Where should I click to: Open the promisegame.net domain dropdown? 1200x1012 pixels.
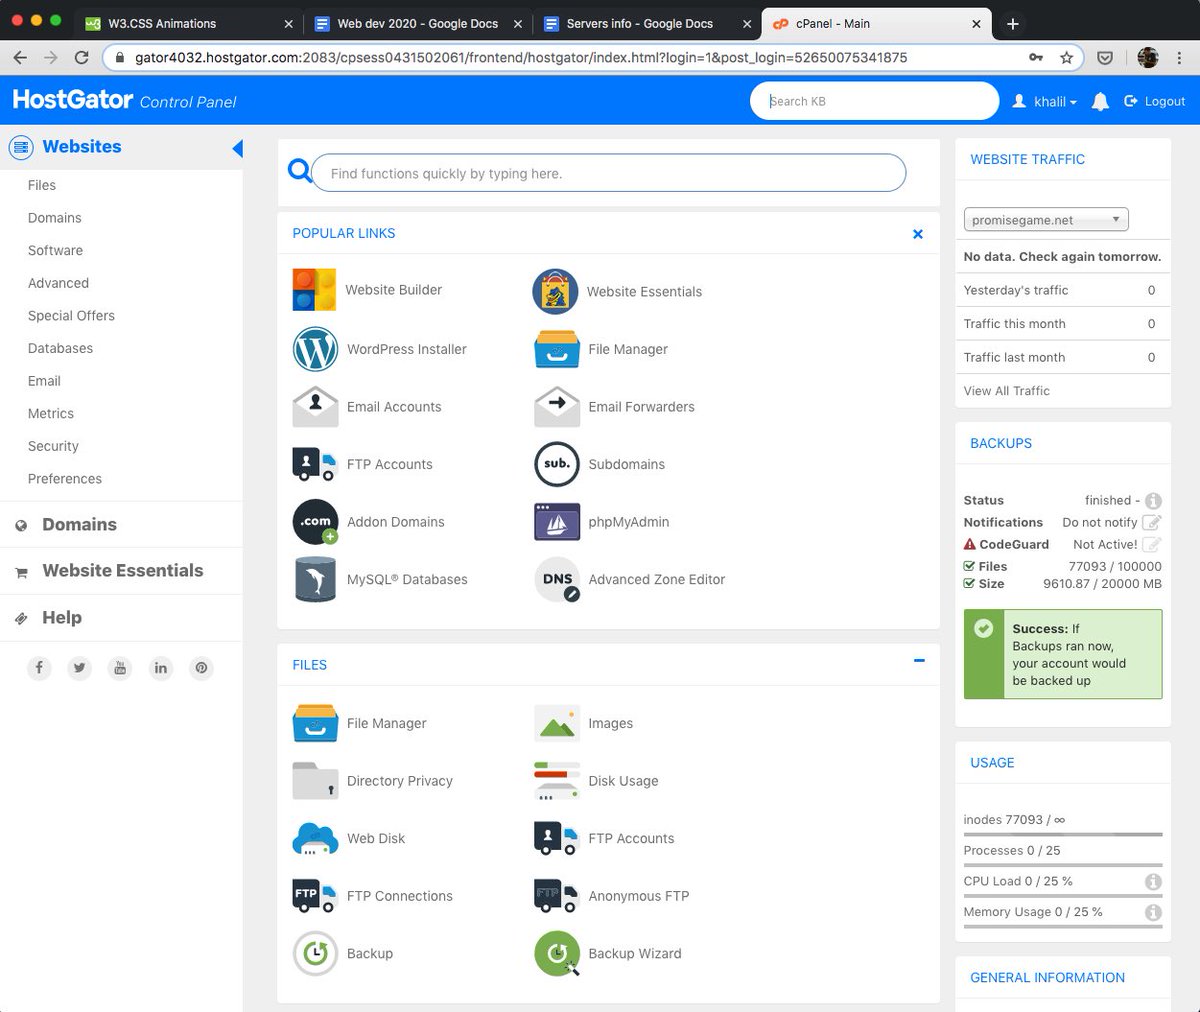coord(1046,220)
